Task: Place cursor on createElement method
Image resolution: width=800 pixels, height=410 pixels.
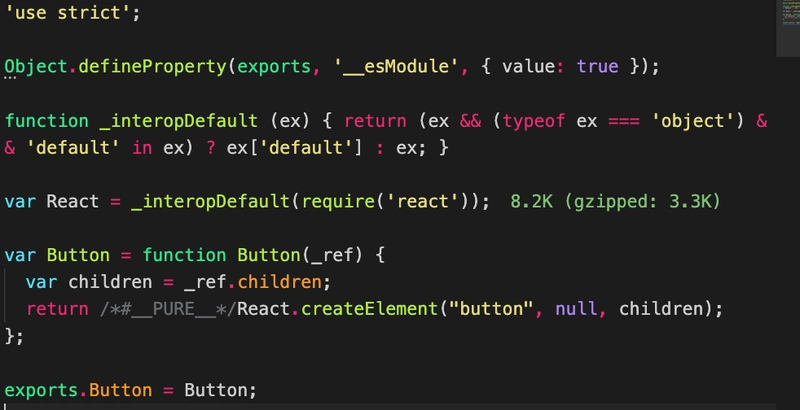Action: click(x=368, y=308)
